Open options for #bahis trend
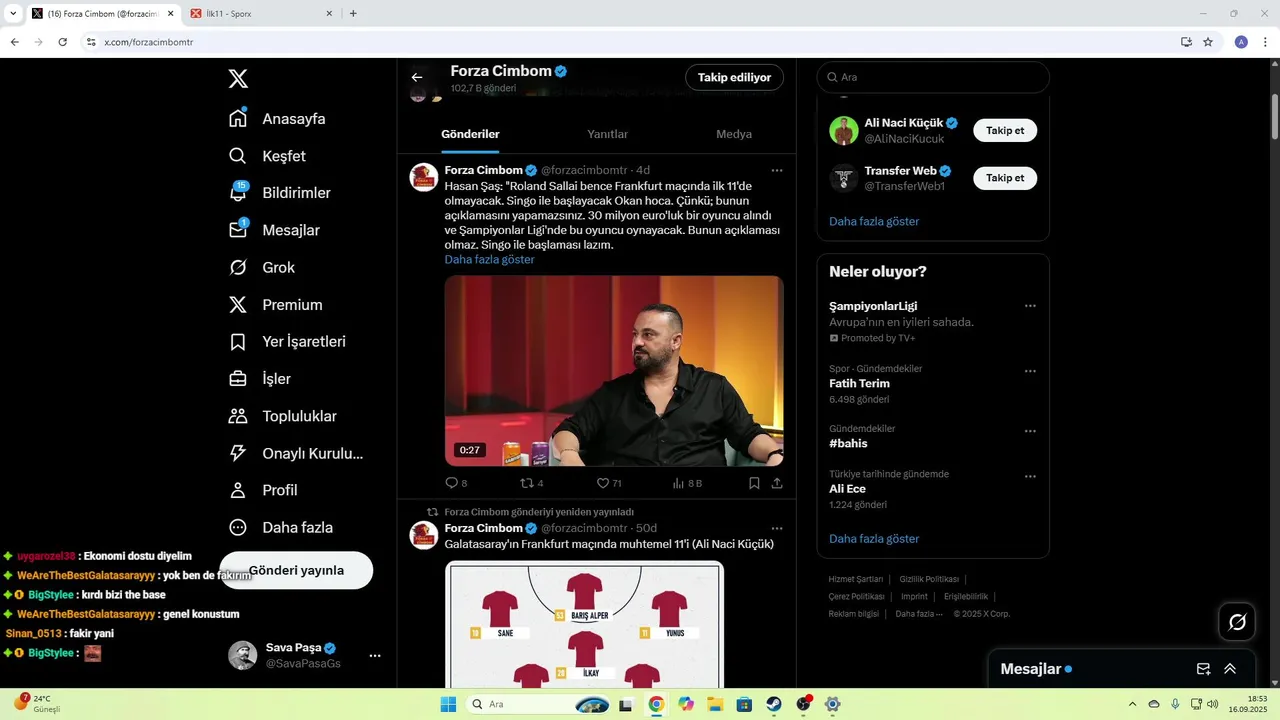 pyautogui.click(x=1030, y=431)
